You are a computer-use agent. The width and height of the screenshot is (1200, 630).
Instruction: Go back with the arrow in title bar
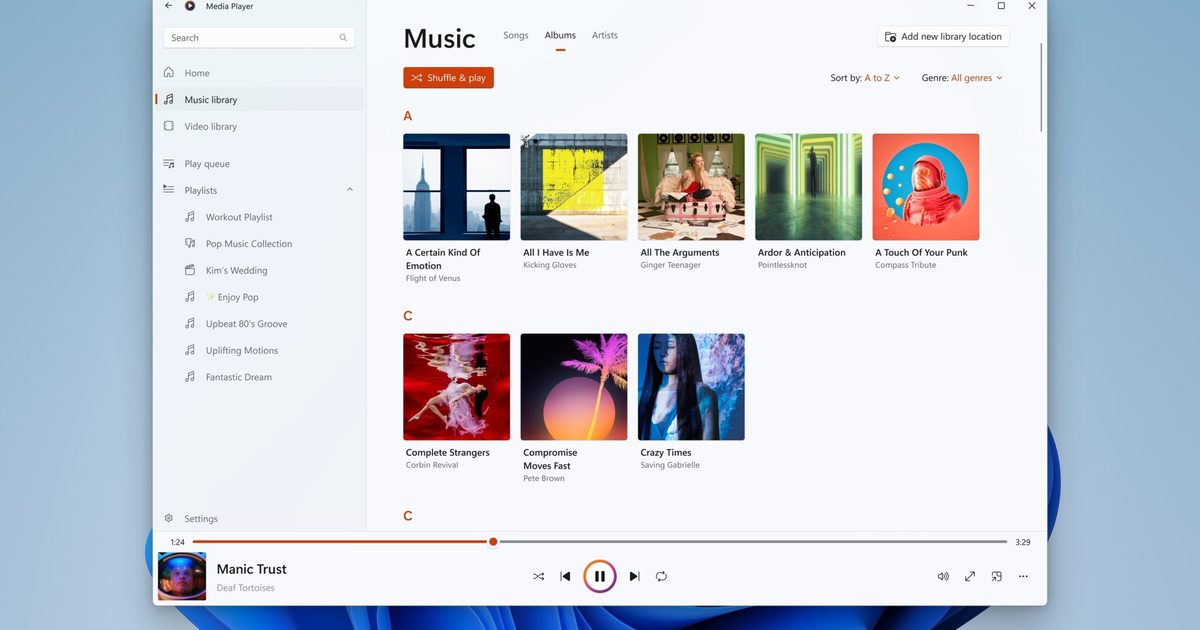(x=168, y=6)
